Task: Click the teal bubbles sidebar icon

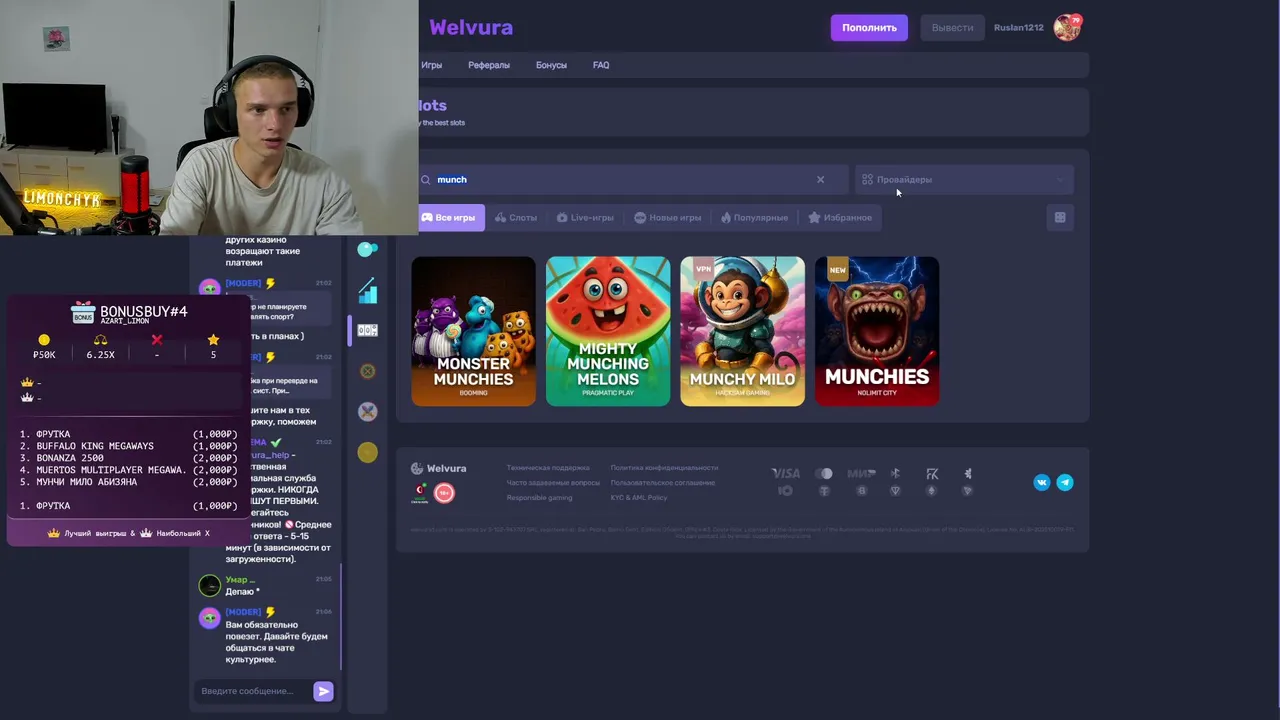Action: pos(368,249)
